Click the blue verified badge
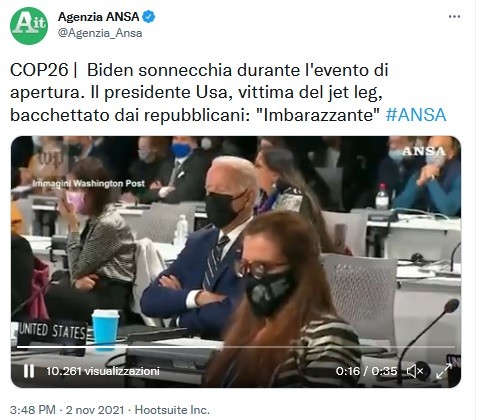The image size is (485, 420). pyautogui.click(x=149, y=17)
